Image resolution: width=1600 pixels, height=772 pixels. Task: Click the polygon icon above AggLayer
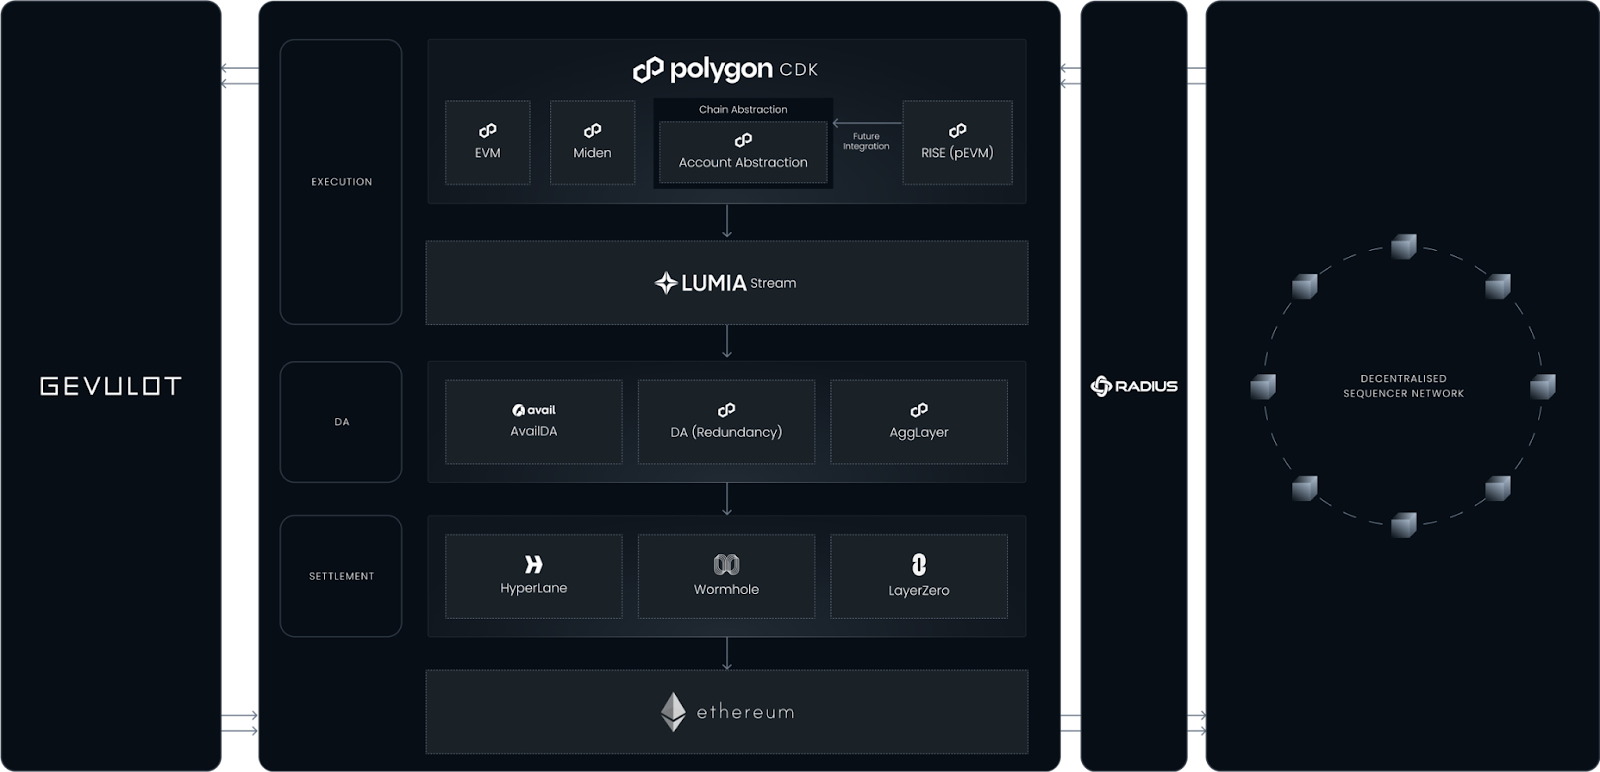pos(919,410)
